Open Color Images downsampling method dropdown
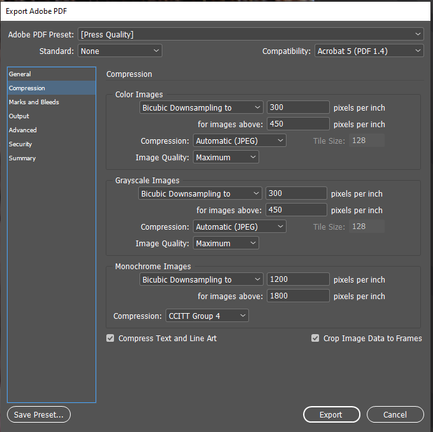 201,108
